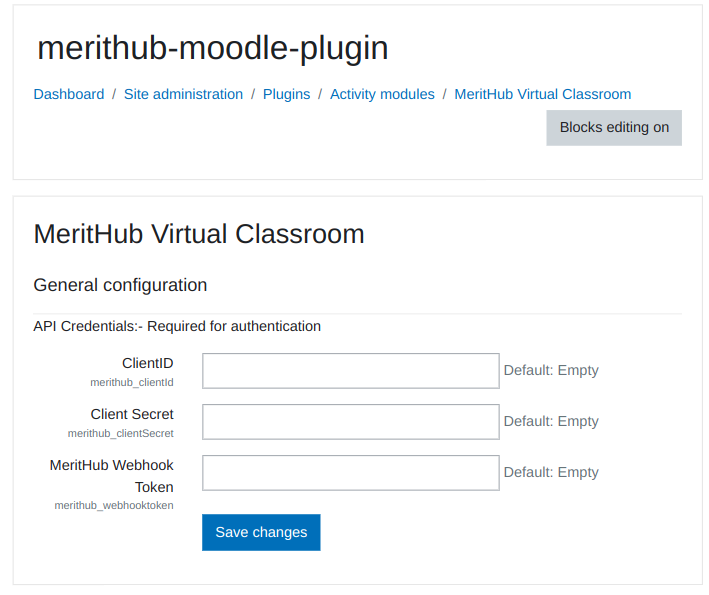Open the Dashboard breadcrumb link
This screenshot has width=709, height=595.
tap(69, 94)
